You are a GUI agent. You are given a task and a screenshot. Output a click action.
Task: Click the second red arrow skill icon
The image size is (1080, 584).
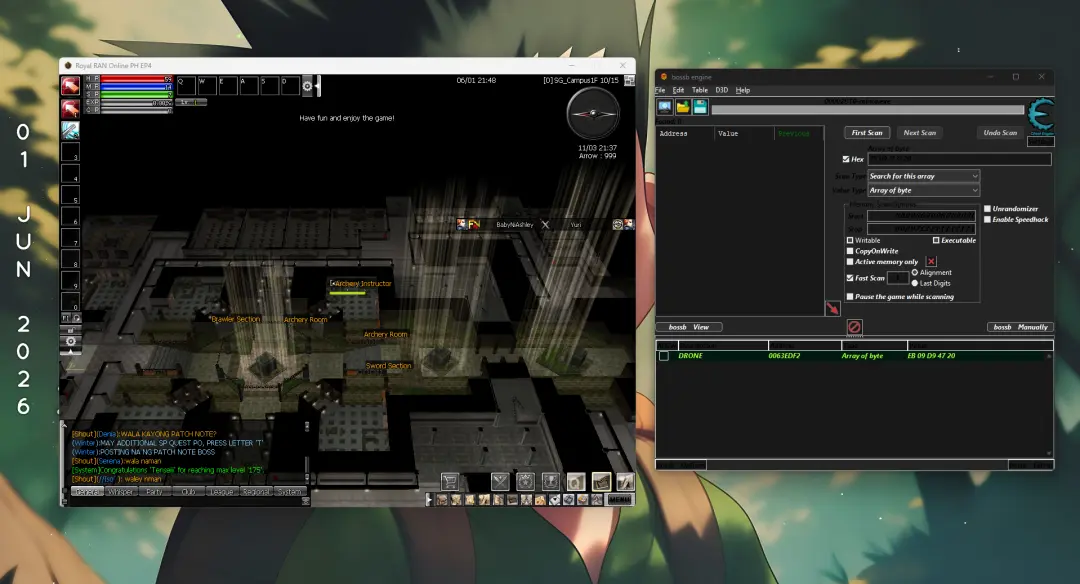point(70,107)
